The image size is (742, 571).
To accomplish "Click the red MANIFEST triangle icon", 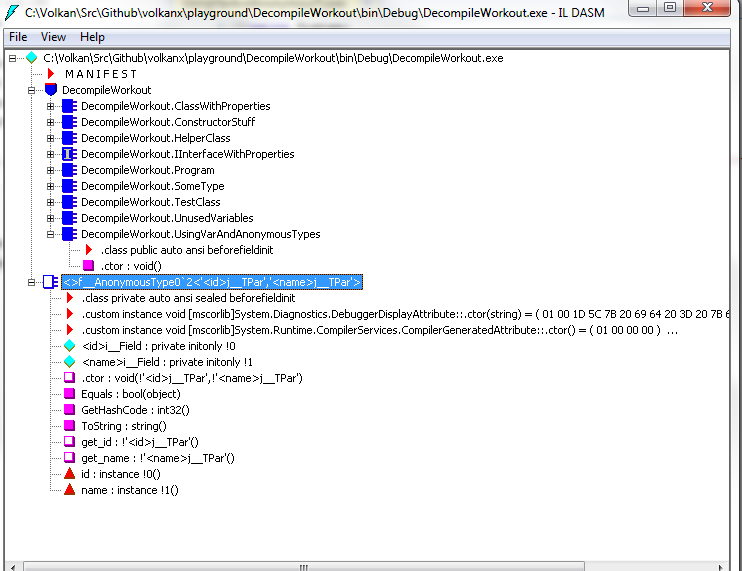I will (x=51, y=74).
